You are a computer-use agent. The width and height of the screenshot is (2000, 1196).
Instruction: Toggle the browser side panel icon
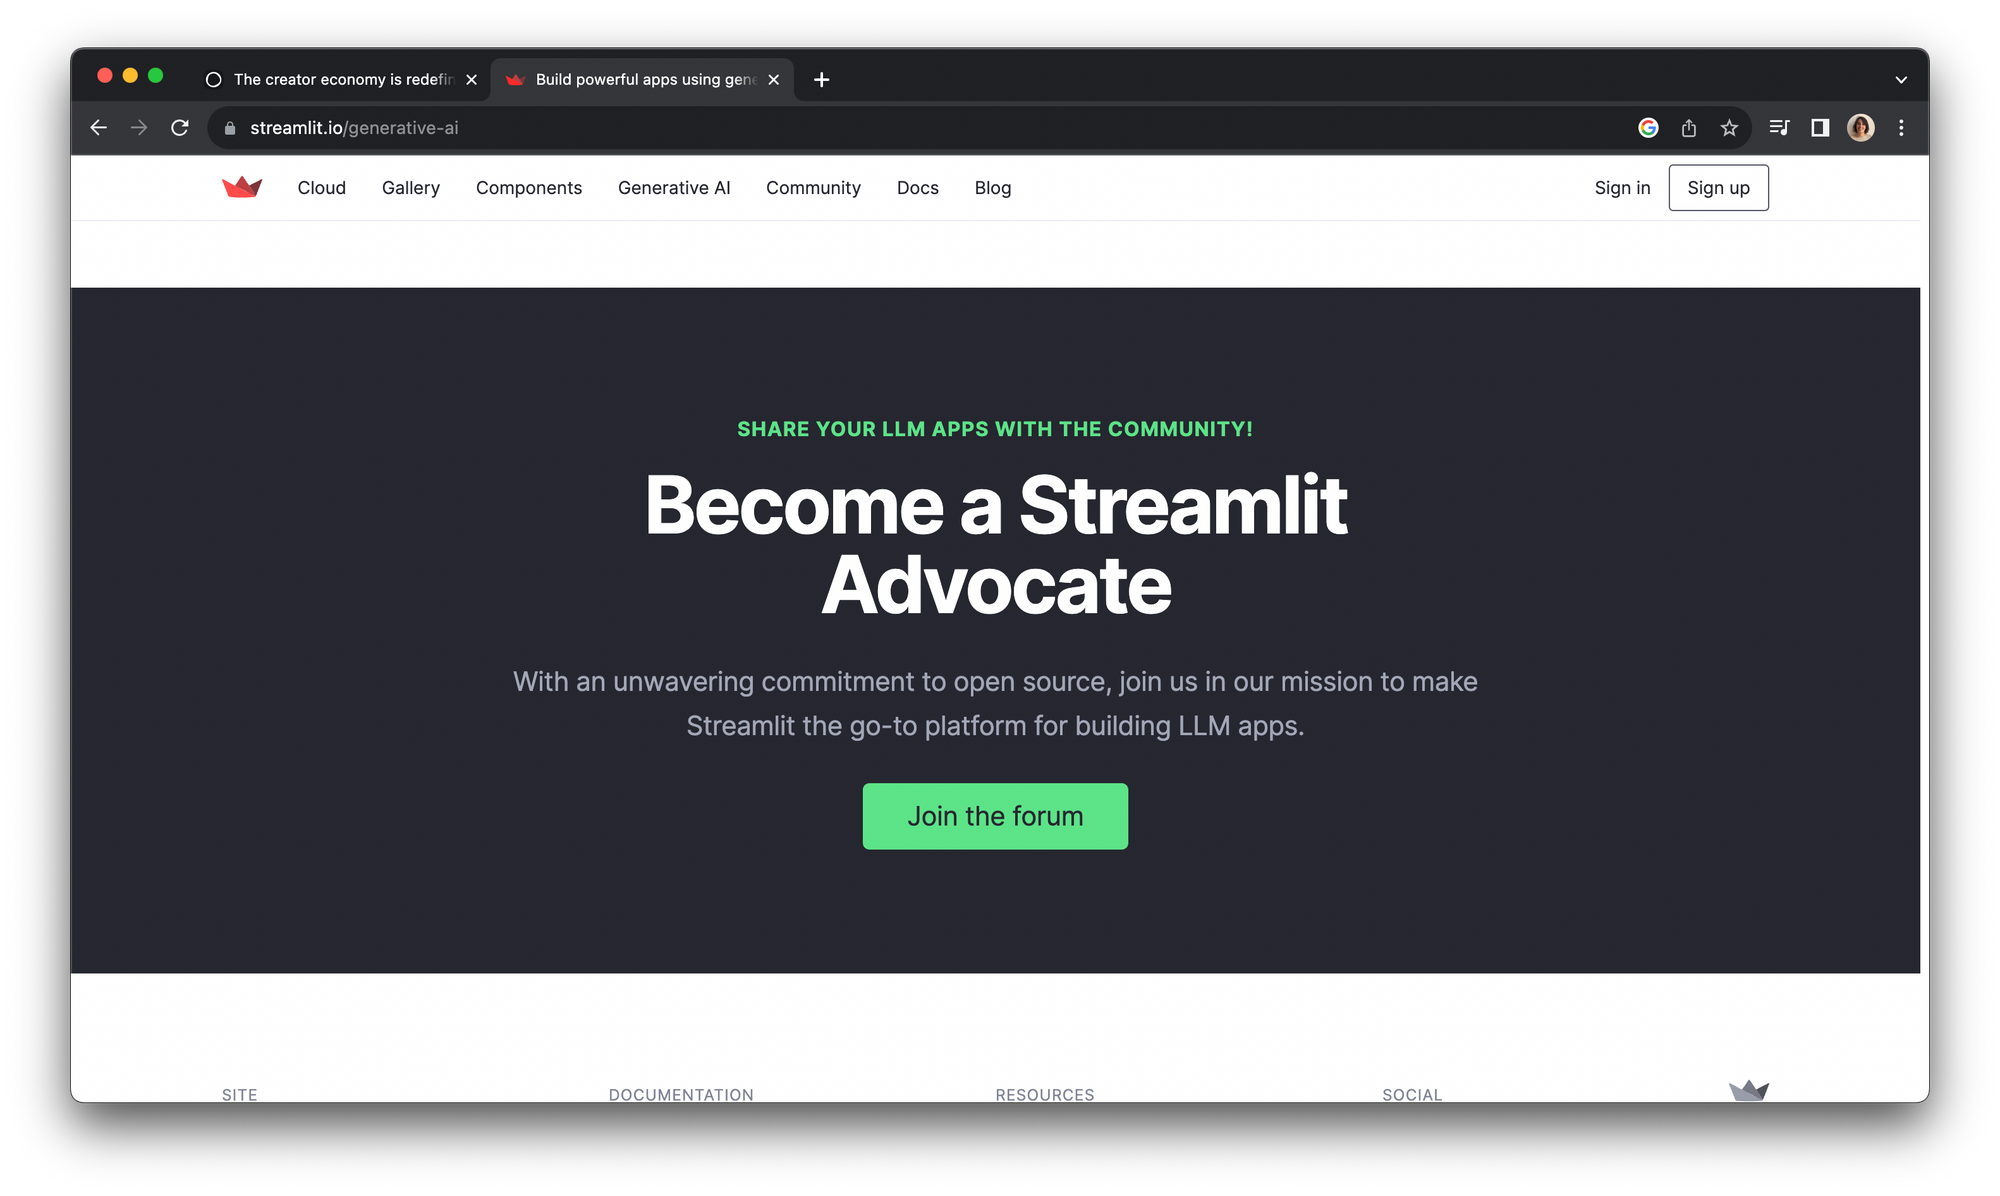click(1820, 128)
